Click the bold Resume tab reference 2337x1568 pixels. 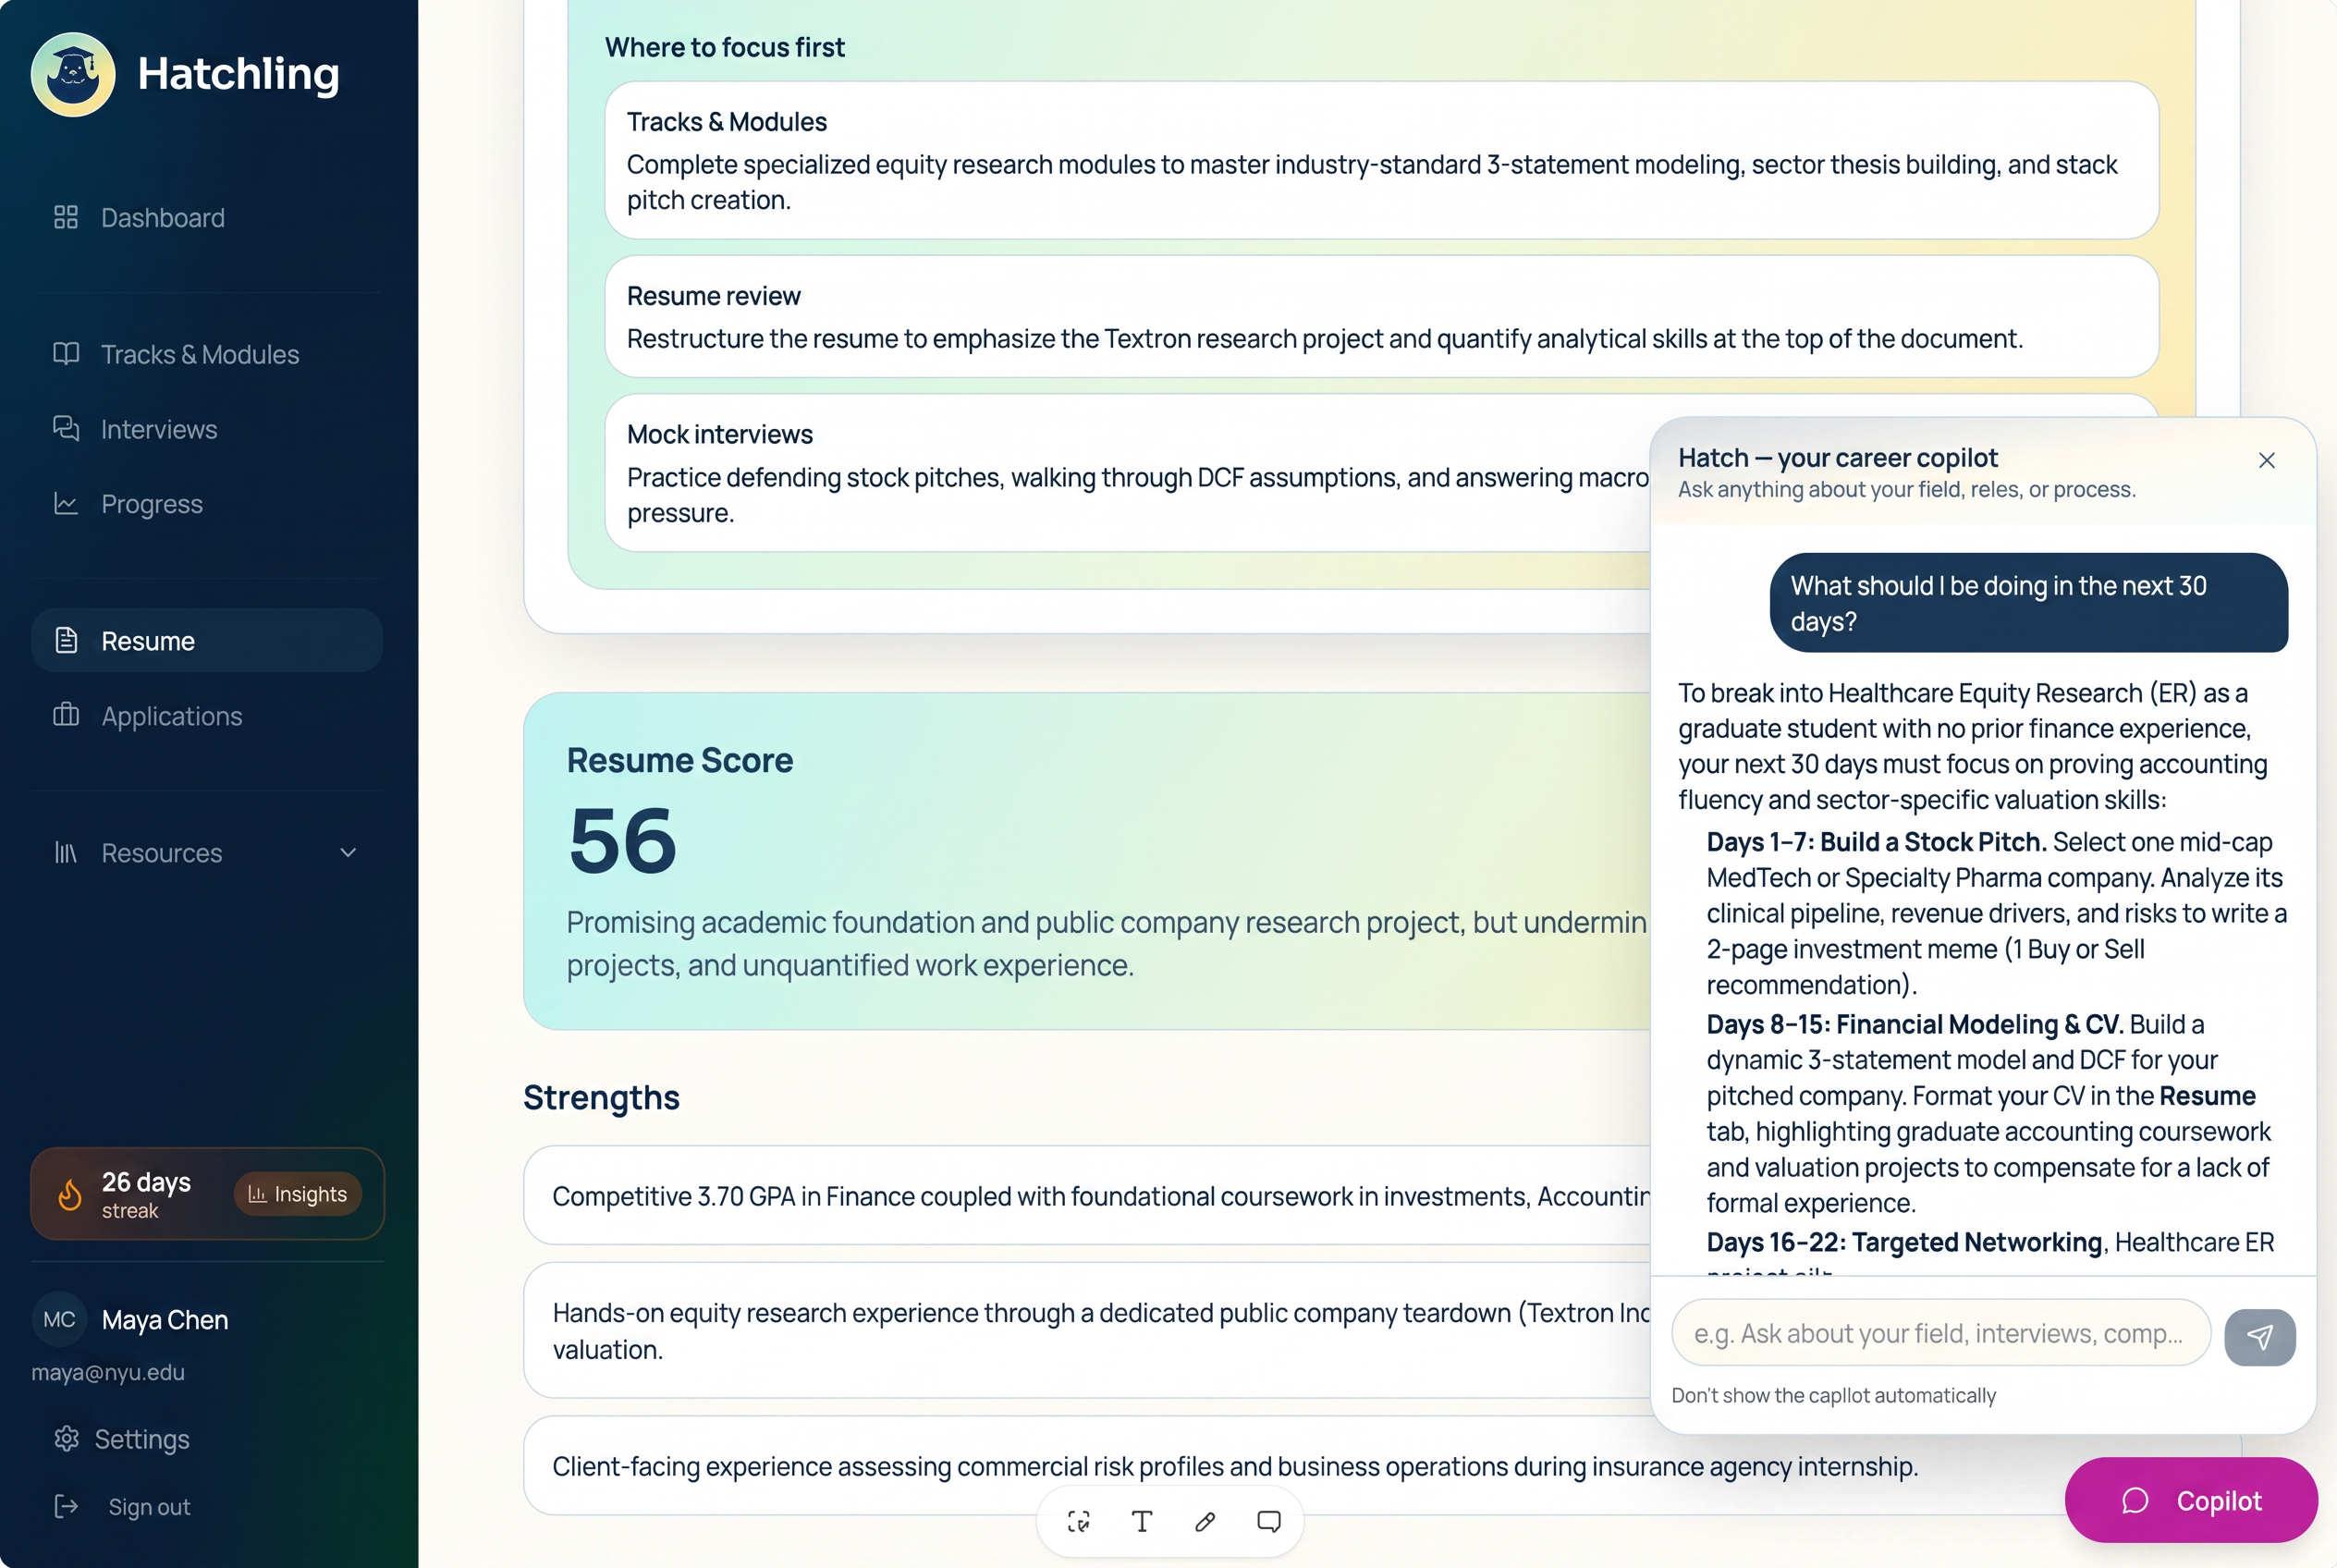click(2207, 1096)
